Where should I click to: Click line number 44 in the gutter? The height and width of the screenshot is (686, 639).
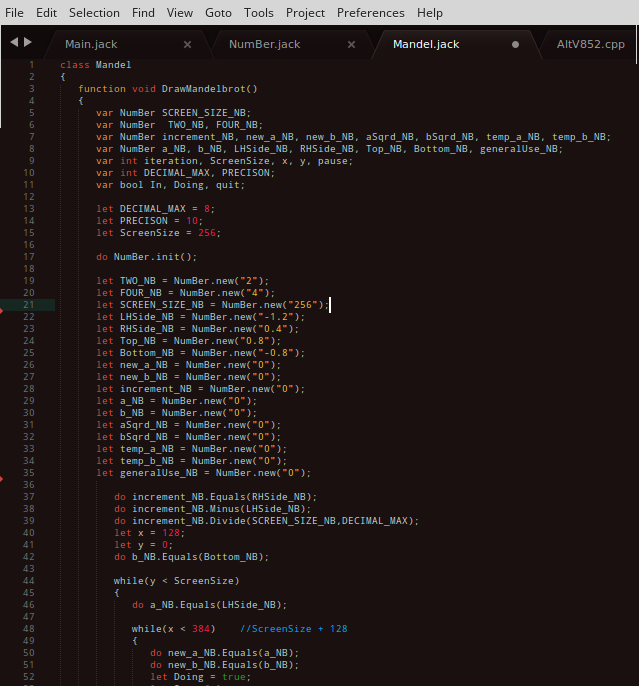(29, 581)
